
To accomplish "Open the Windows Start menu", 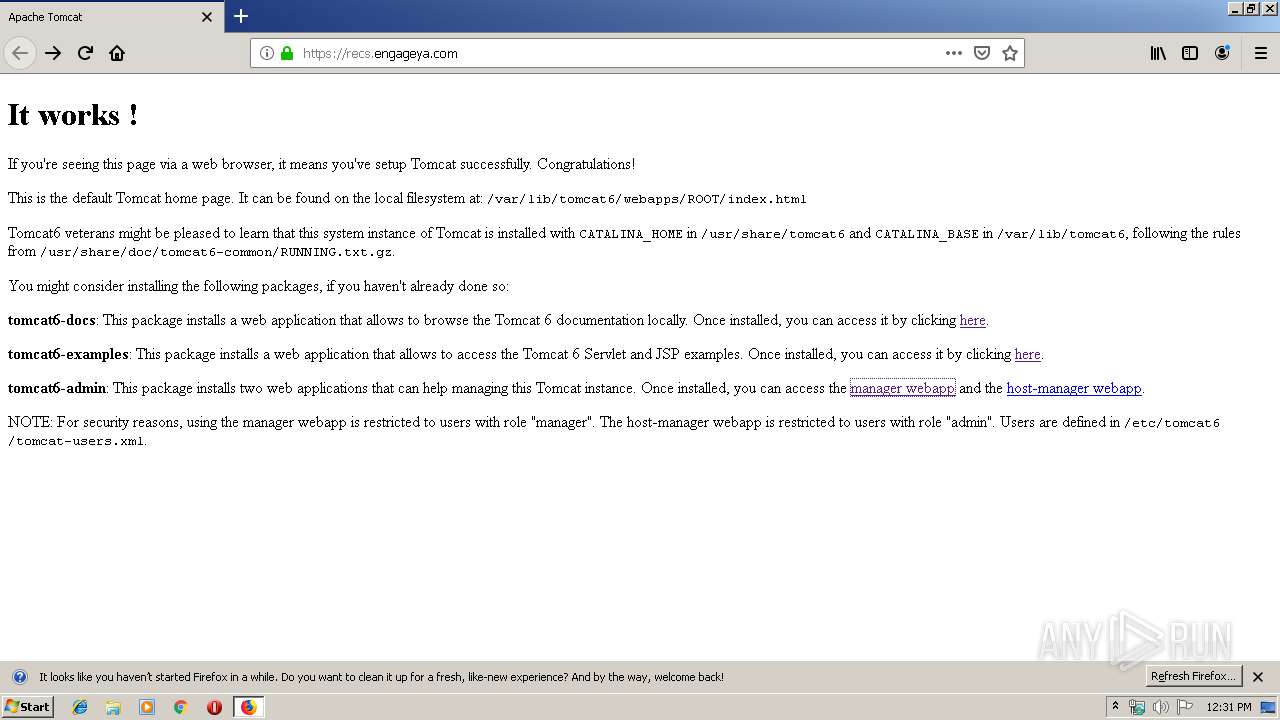I will [27, 707].
